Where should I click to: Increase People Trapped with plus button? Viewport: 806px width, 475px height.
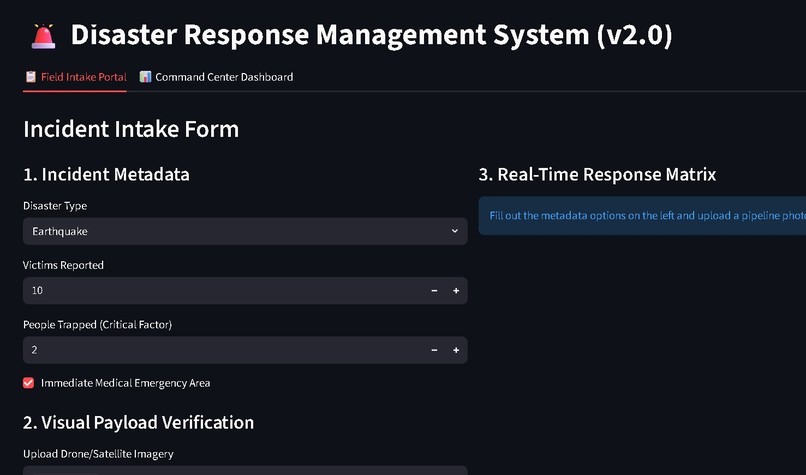[456, 350]
